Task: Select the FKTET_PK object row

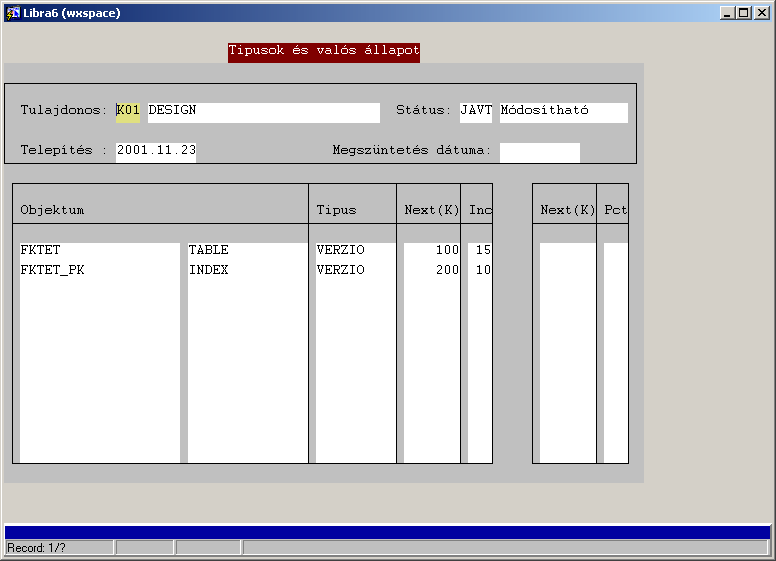Action: coord(100,270)
